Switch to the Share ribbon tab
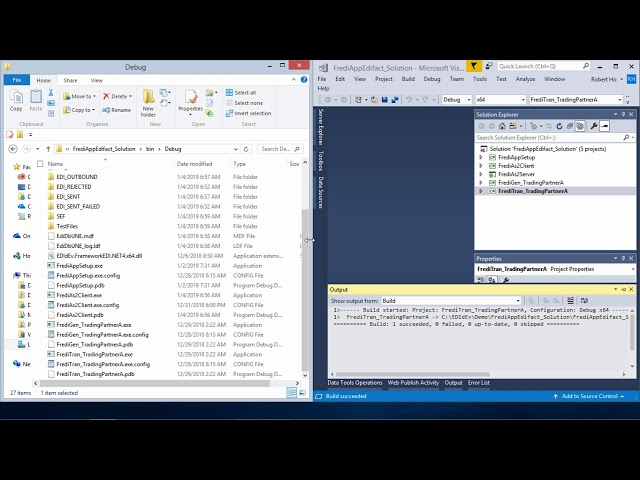 click(x=70, y=80)
